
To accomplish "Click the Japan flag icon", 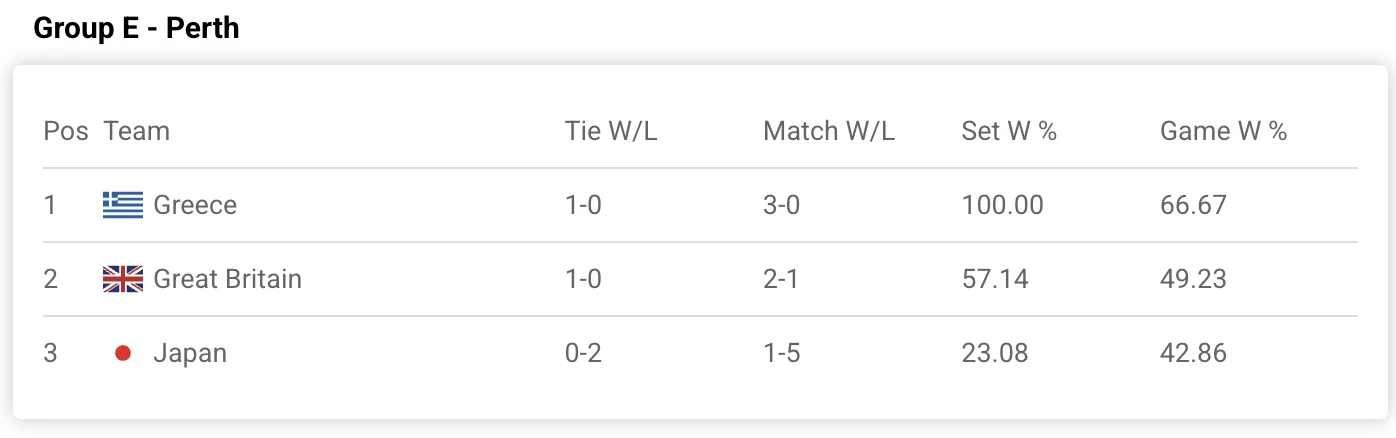I will 123,353.
